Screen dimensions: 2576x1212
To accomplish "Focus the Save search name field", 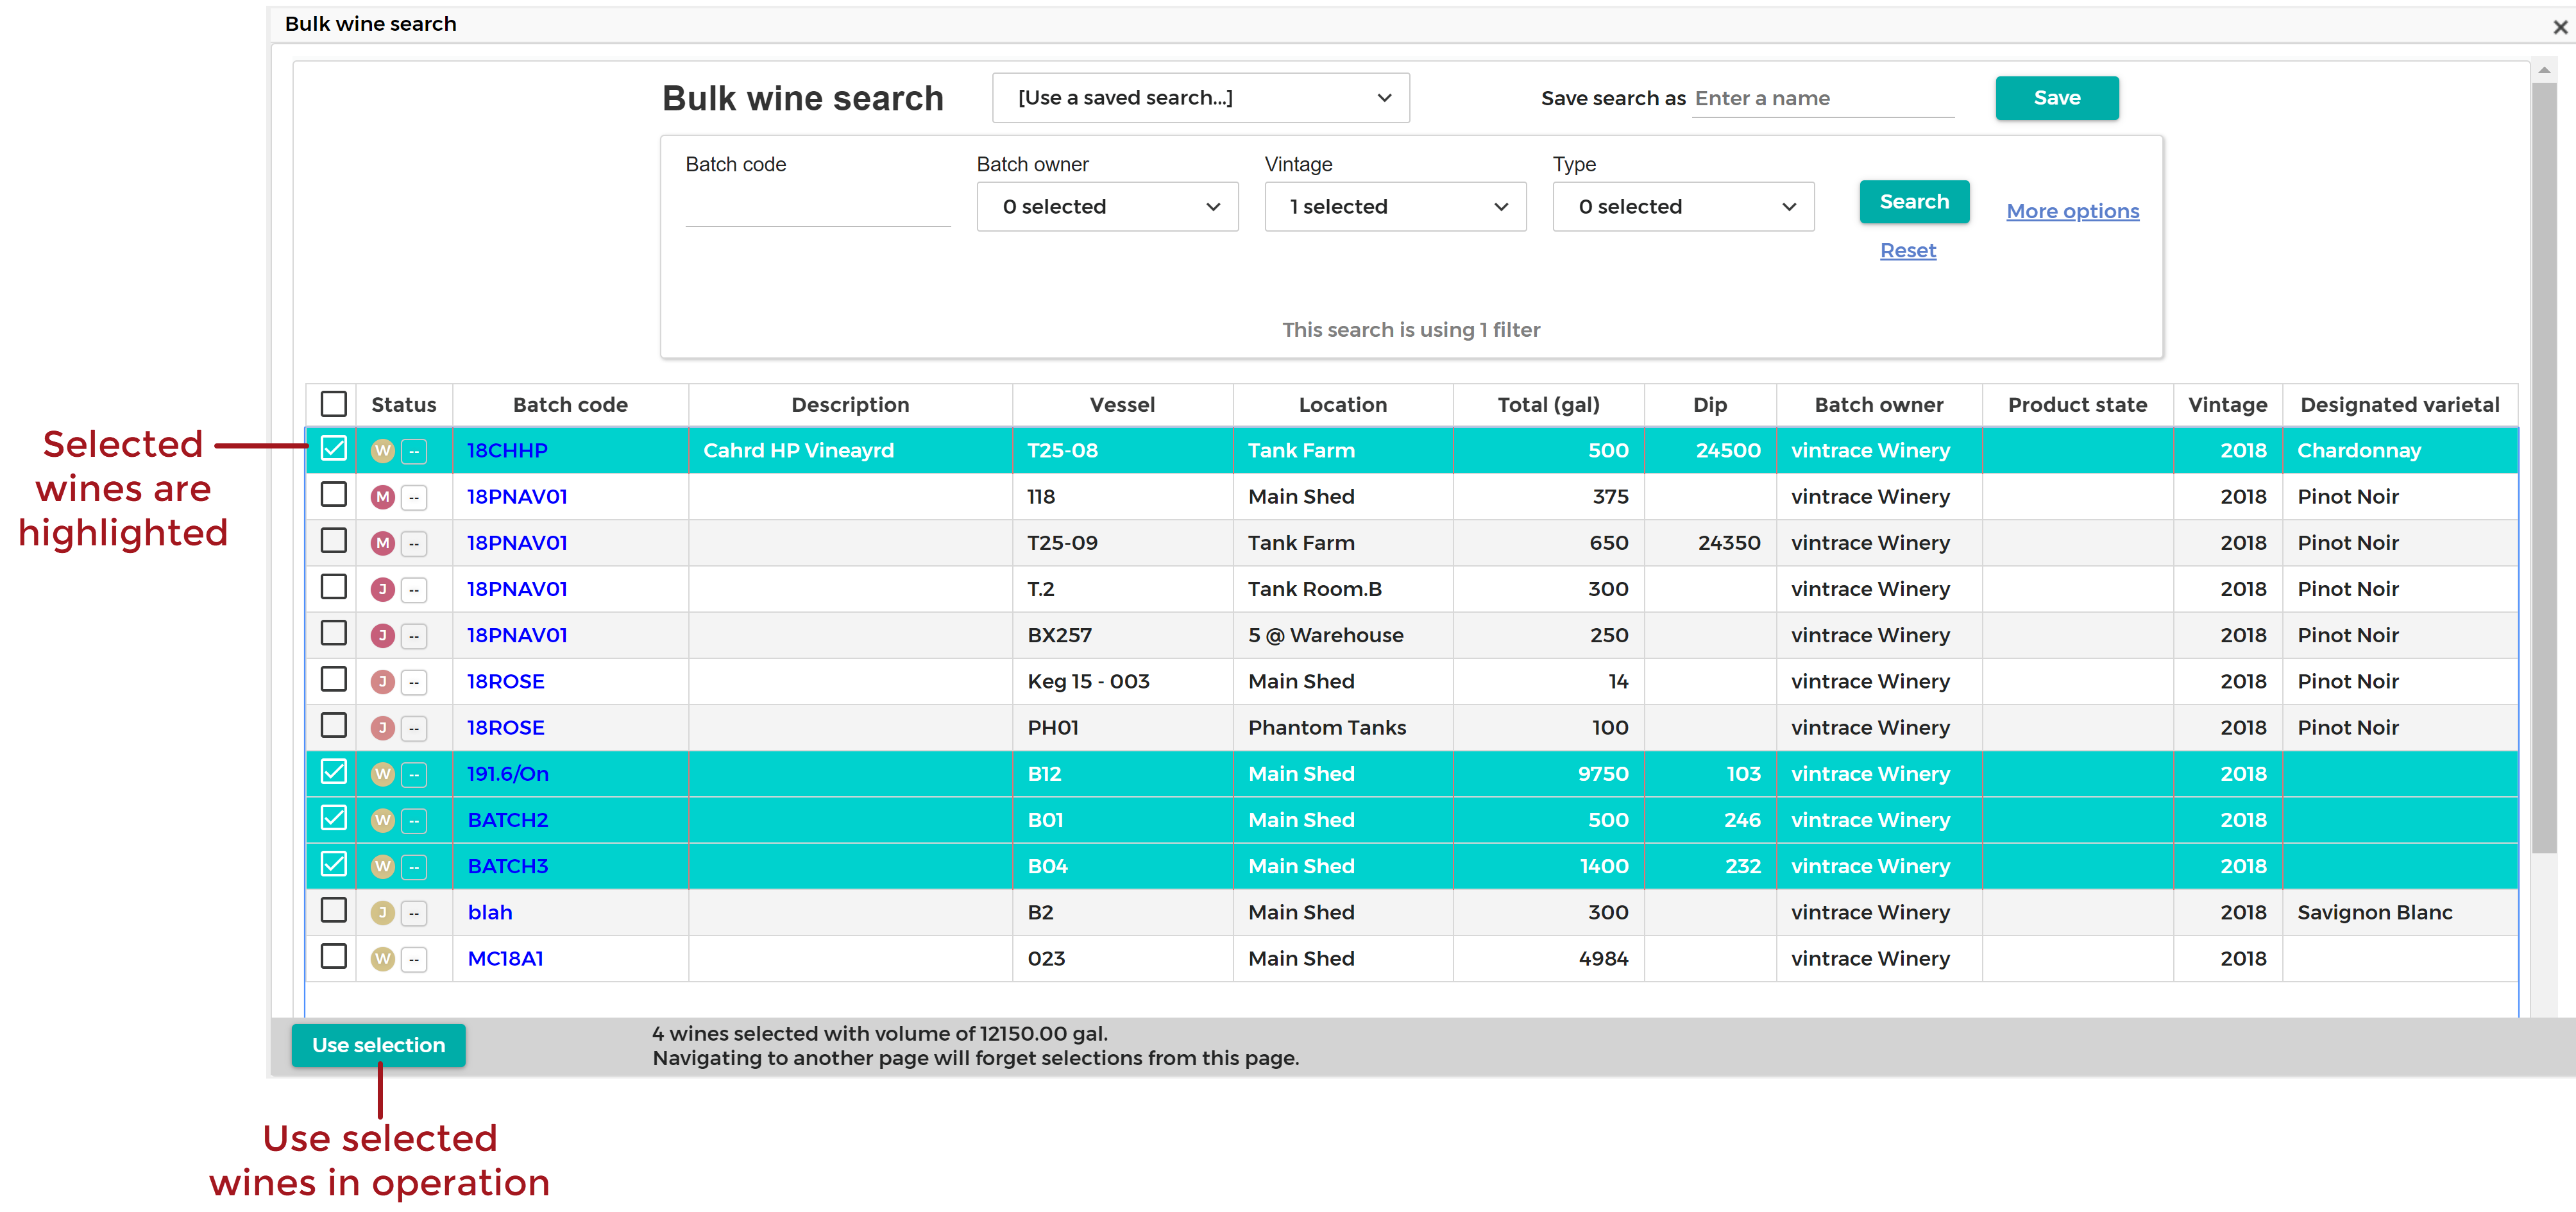I will pyautogui.click(x=1822, y=98).
